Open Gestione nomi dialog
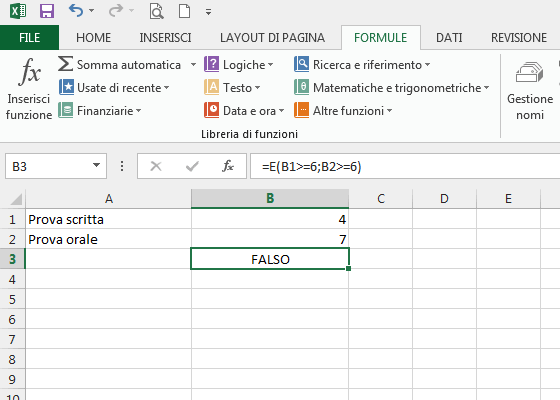This screenshot has width=560, height=400. point(530,91)
